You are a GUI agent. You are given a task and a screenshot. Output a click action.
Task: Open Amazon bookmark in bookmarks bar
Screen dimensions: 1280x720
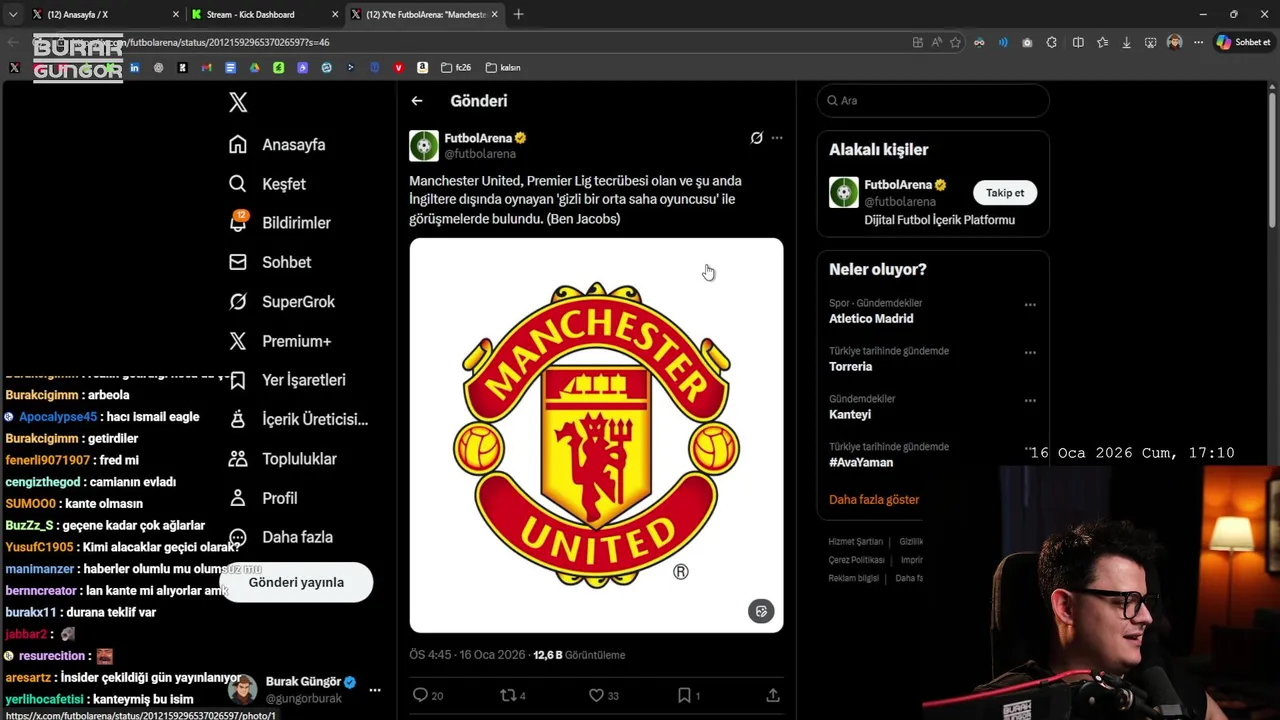pos(423,68)
